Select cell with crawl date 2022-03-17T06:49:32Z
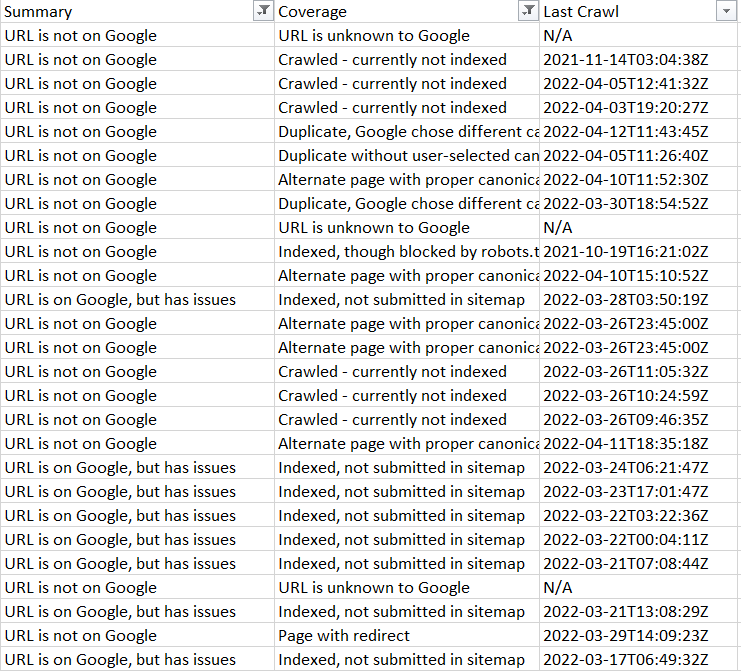Viewport: 741px width, 671px height. 638,660
